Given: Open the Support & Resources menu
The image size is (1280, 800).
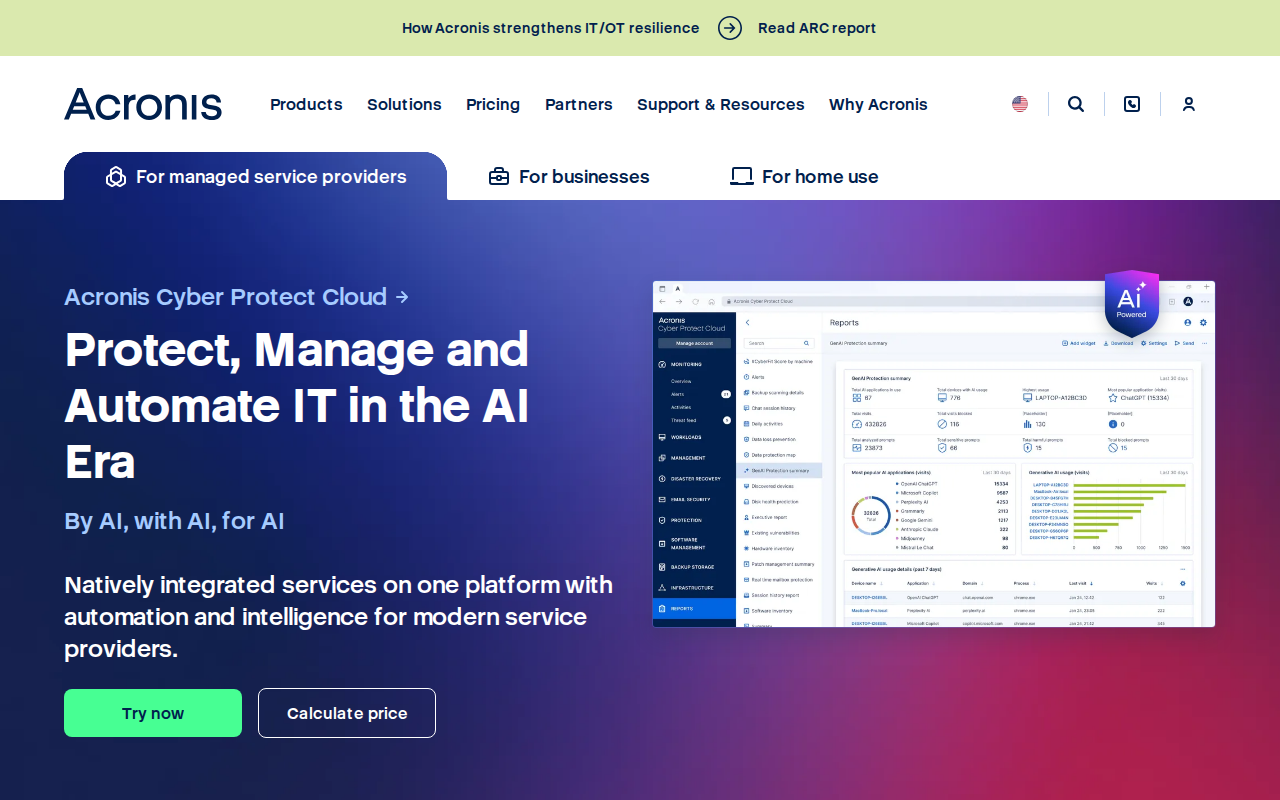Looking at the screenshot, I should tap(721, 104).
